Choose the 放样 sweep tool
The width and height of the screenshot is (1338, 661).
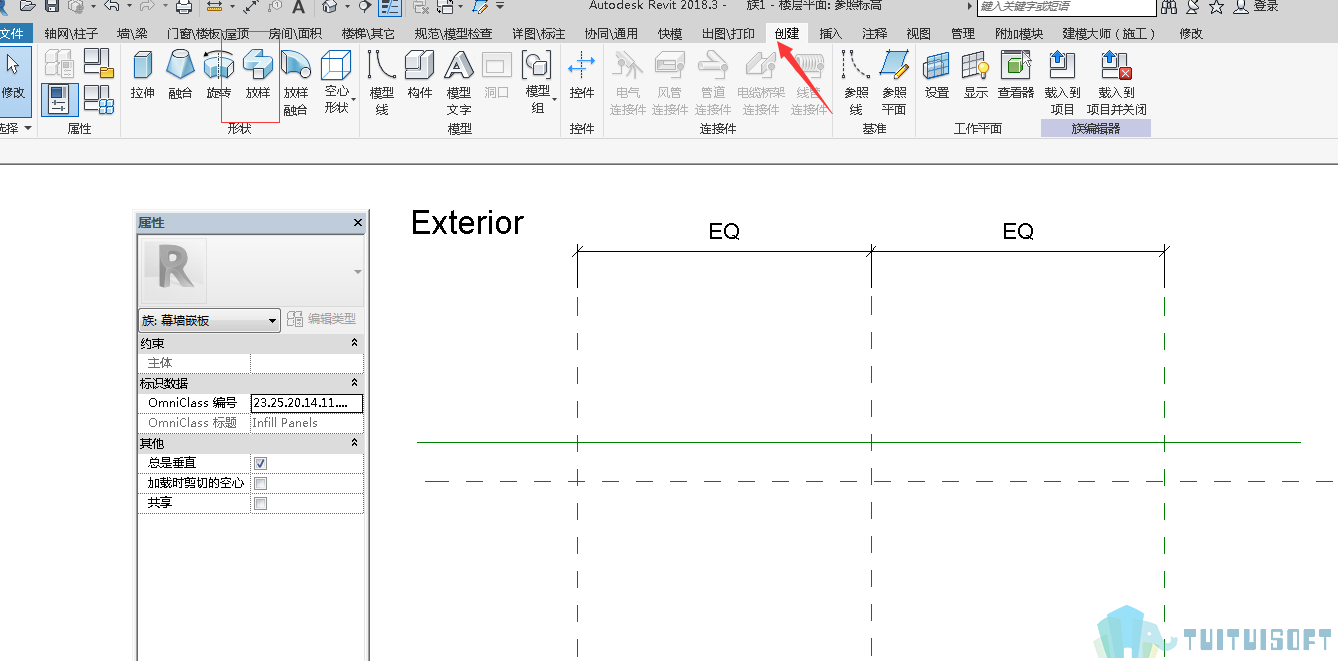coord(258,76)
